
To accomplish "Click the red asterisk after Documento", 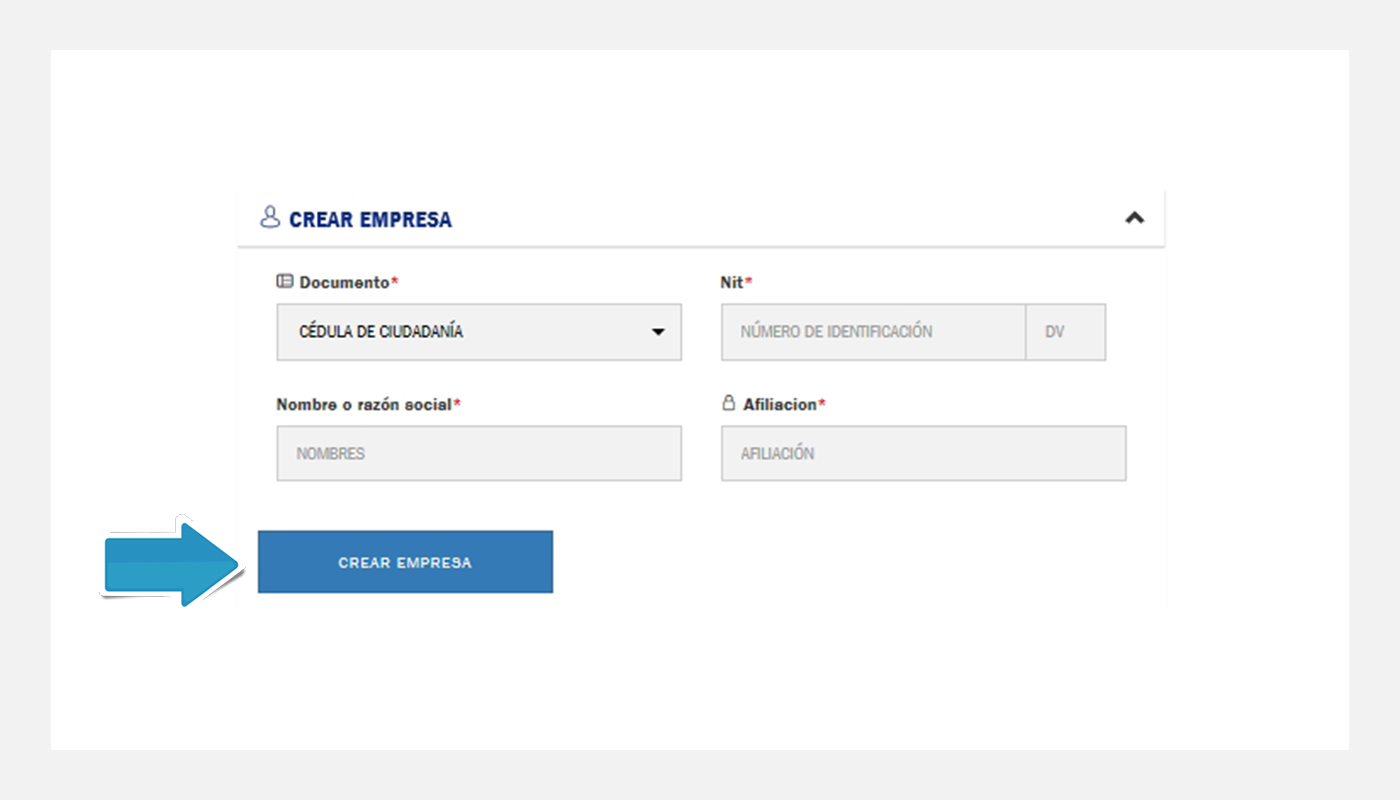I will coord(394,282).
